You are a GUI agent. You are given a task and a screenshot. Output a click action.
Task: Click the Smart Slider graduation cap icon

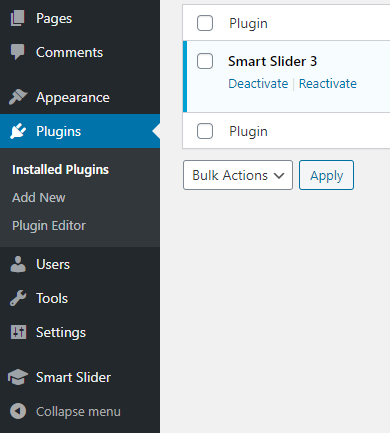[x=18, y=377]
